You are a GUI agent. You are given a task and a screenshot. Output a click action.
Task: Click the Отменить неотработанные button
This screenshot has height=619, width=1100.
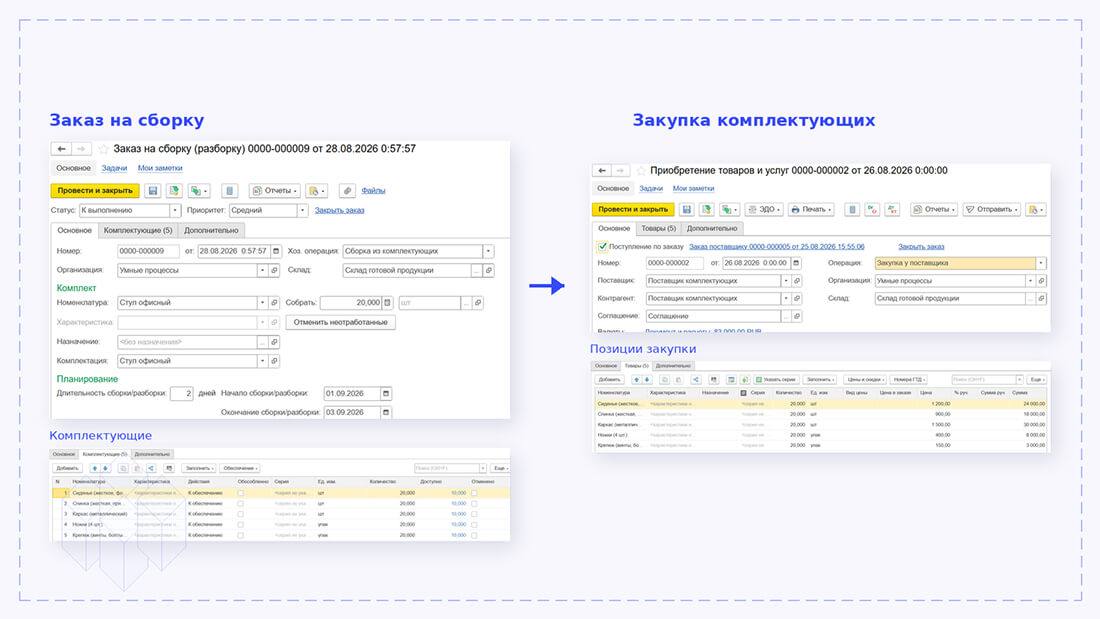point(340,322)
